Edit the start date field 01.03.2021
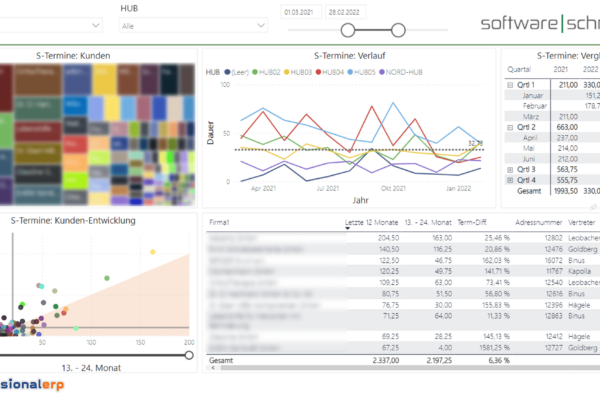This screenshot has width=600, height=400. coord(301,12)
